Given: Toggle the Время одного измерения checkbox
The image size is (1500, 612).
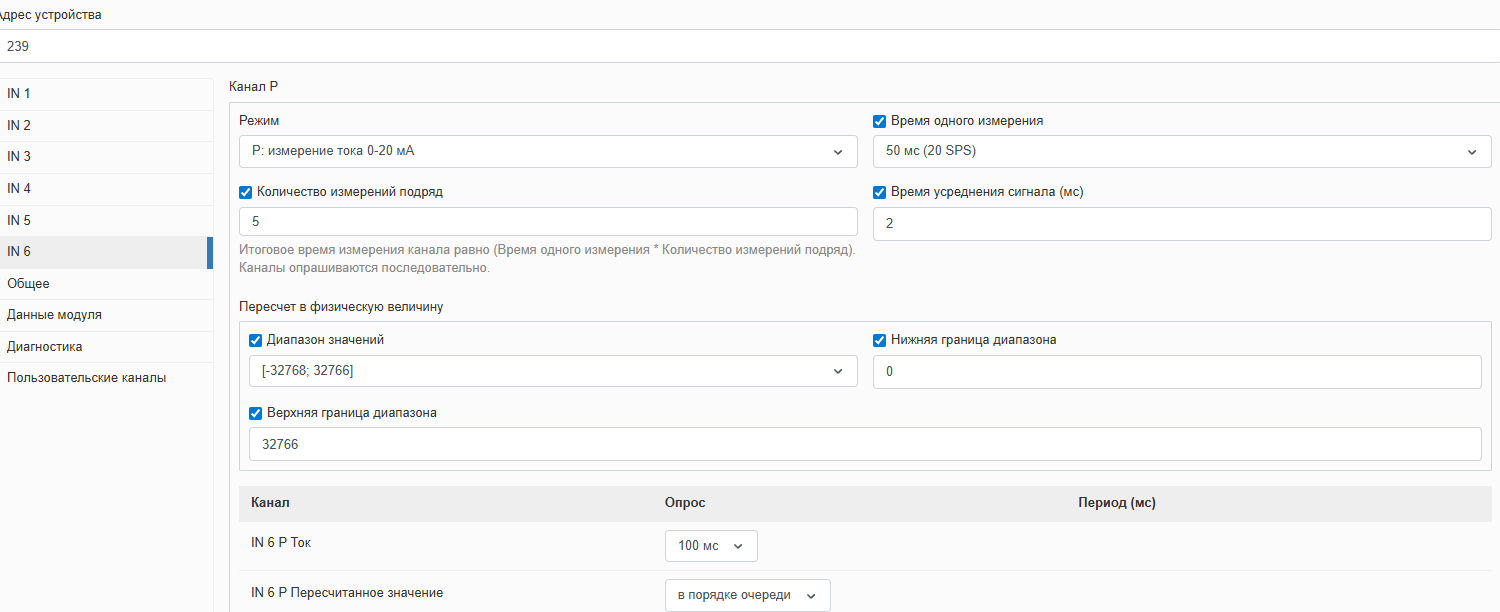Looking at the screenshot, I should coord(880,121).
